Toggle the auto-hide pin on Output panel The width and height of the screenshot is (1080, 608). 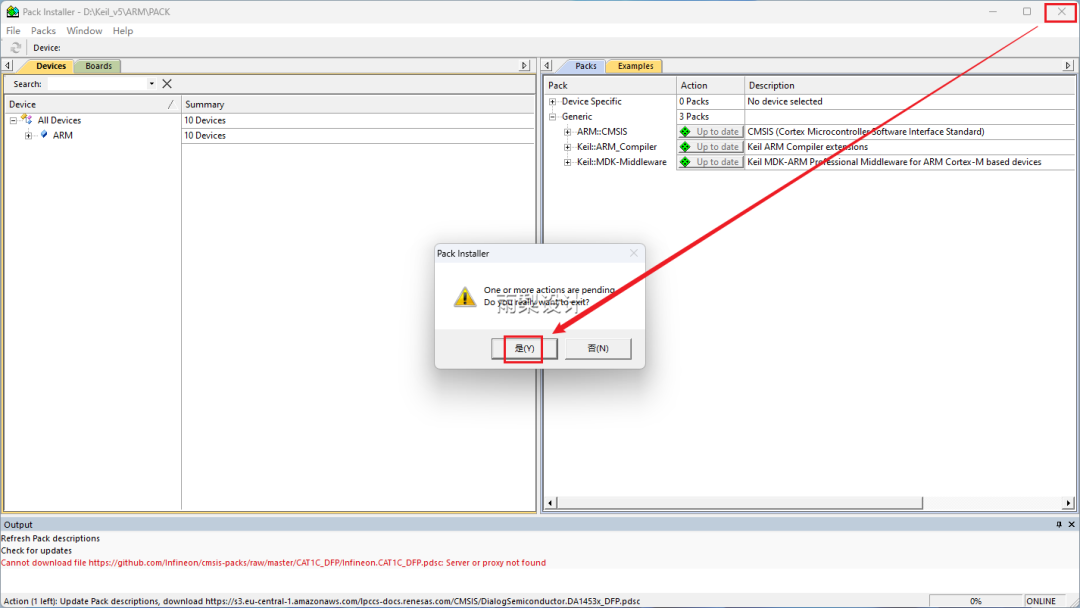[x=1058, y=524]
